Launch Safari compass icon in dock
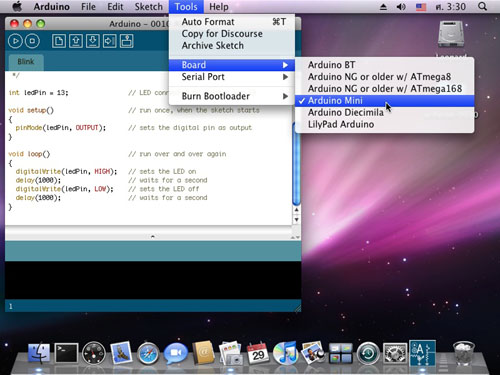500x375 pixels. [148, 353]
